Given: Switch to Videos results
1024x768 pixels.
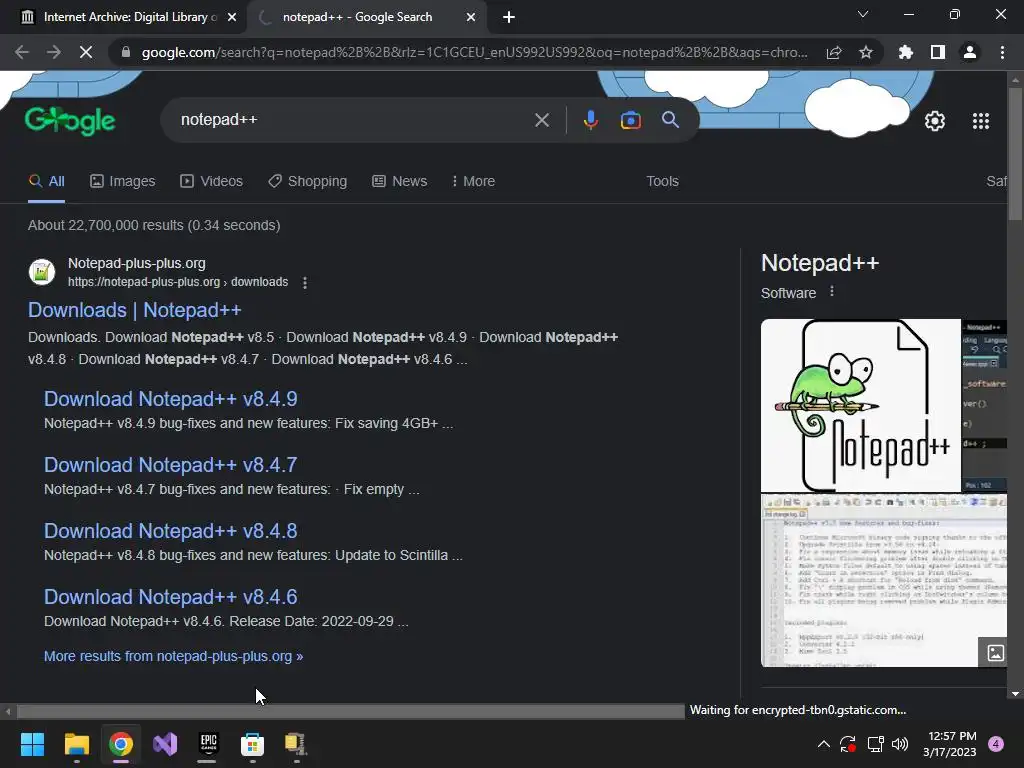Looking at the screenshot, I should pos(212,182).
